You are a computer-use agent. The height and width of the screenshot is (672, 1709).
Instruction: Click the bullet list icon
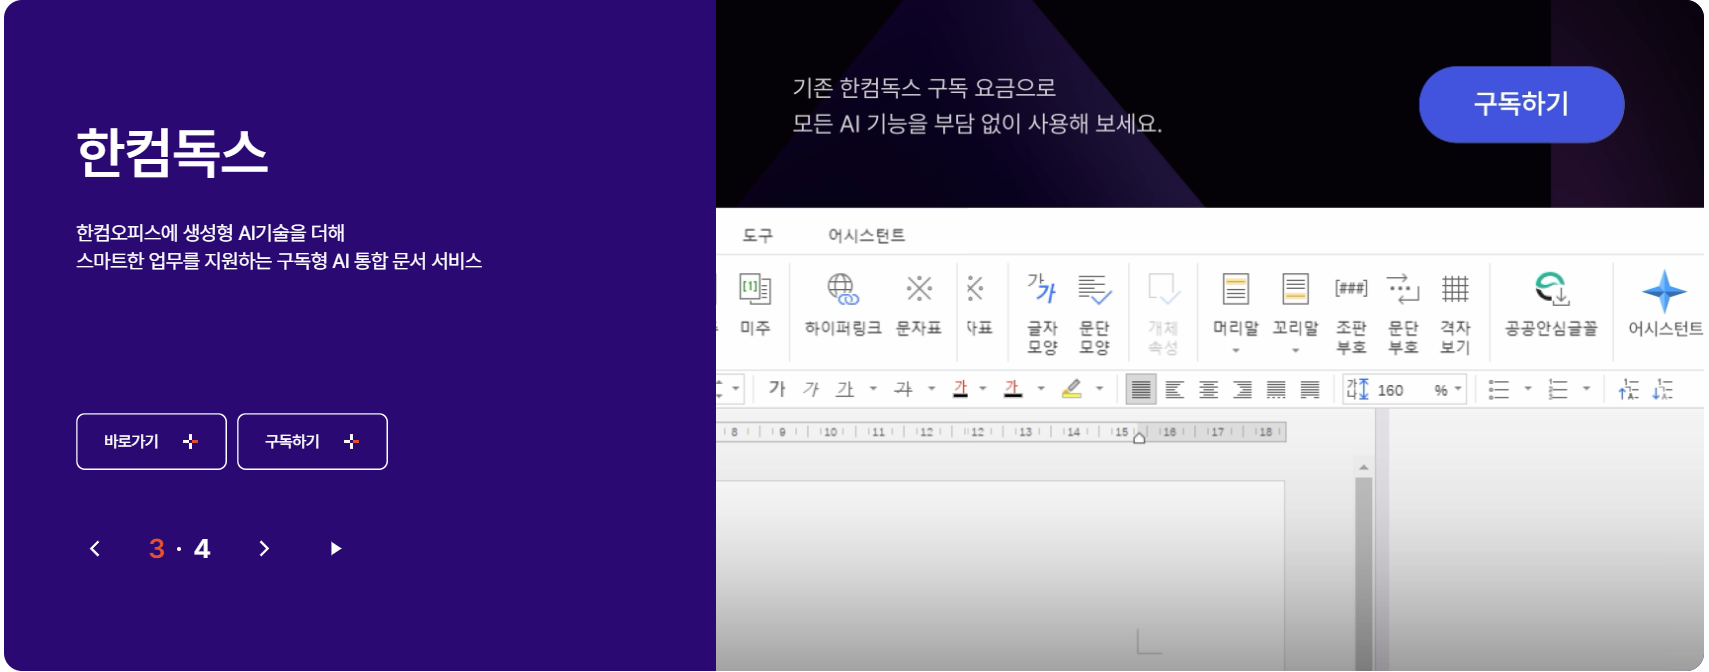[1499, 389]
